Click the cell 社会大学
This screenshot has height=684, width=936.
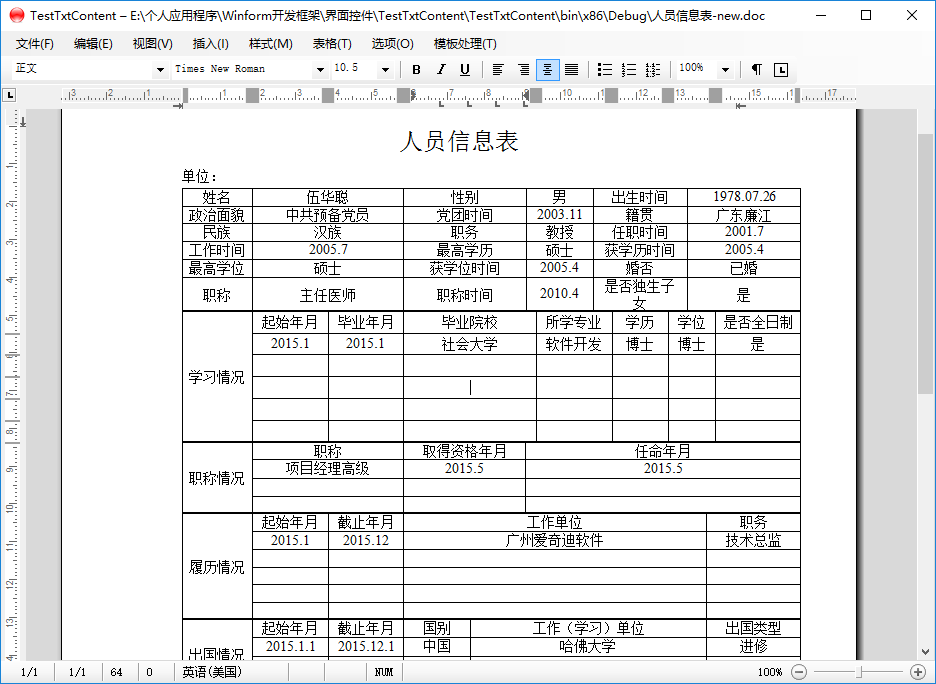pos(469,344)
